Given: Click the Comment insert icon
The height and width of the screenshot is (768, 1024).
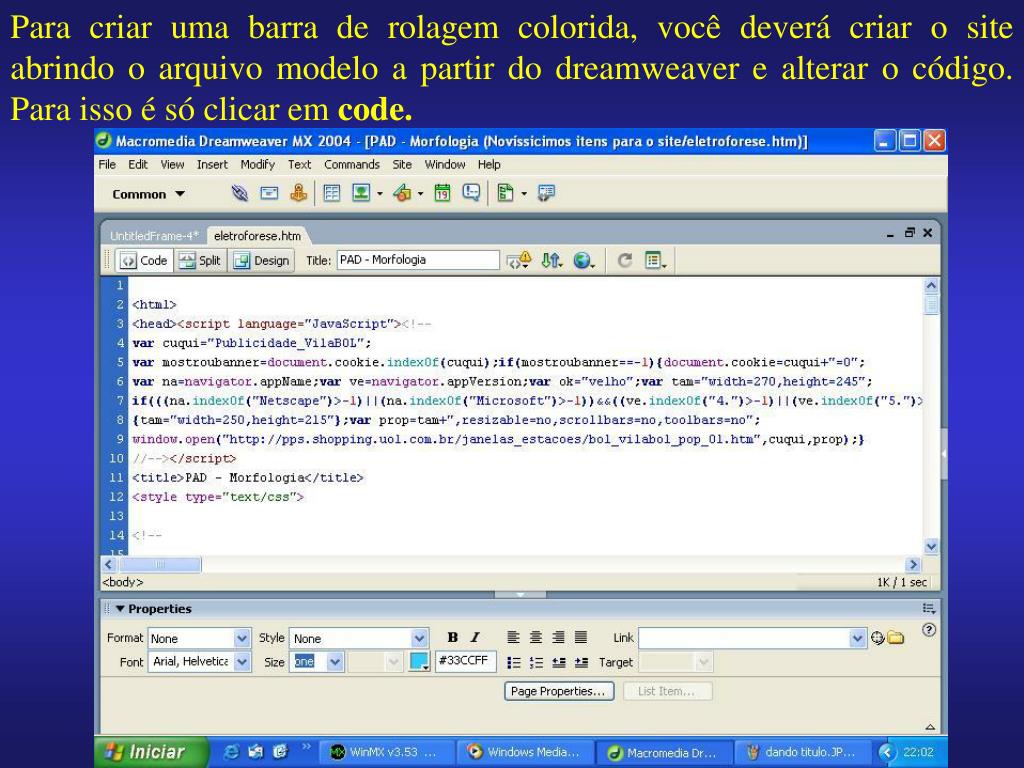Looking at the screenshot, I should (x=471, y=193).
